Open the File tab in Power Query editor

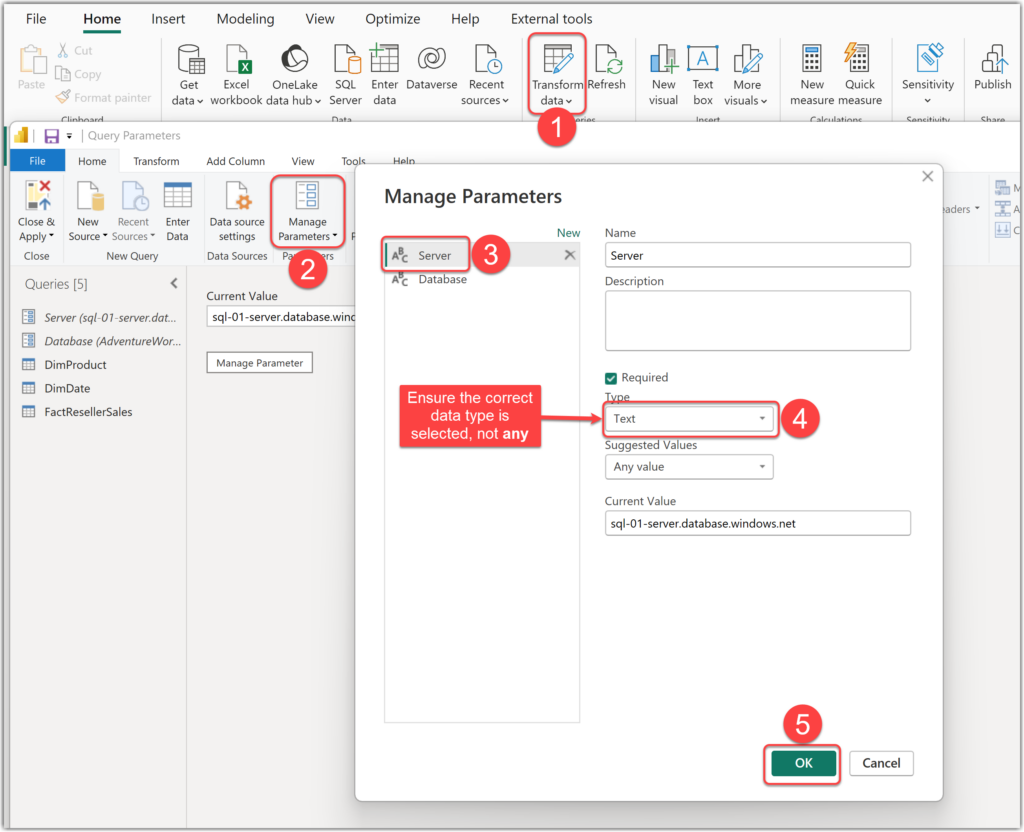[x=37, y=161]
